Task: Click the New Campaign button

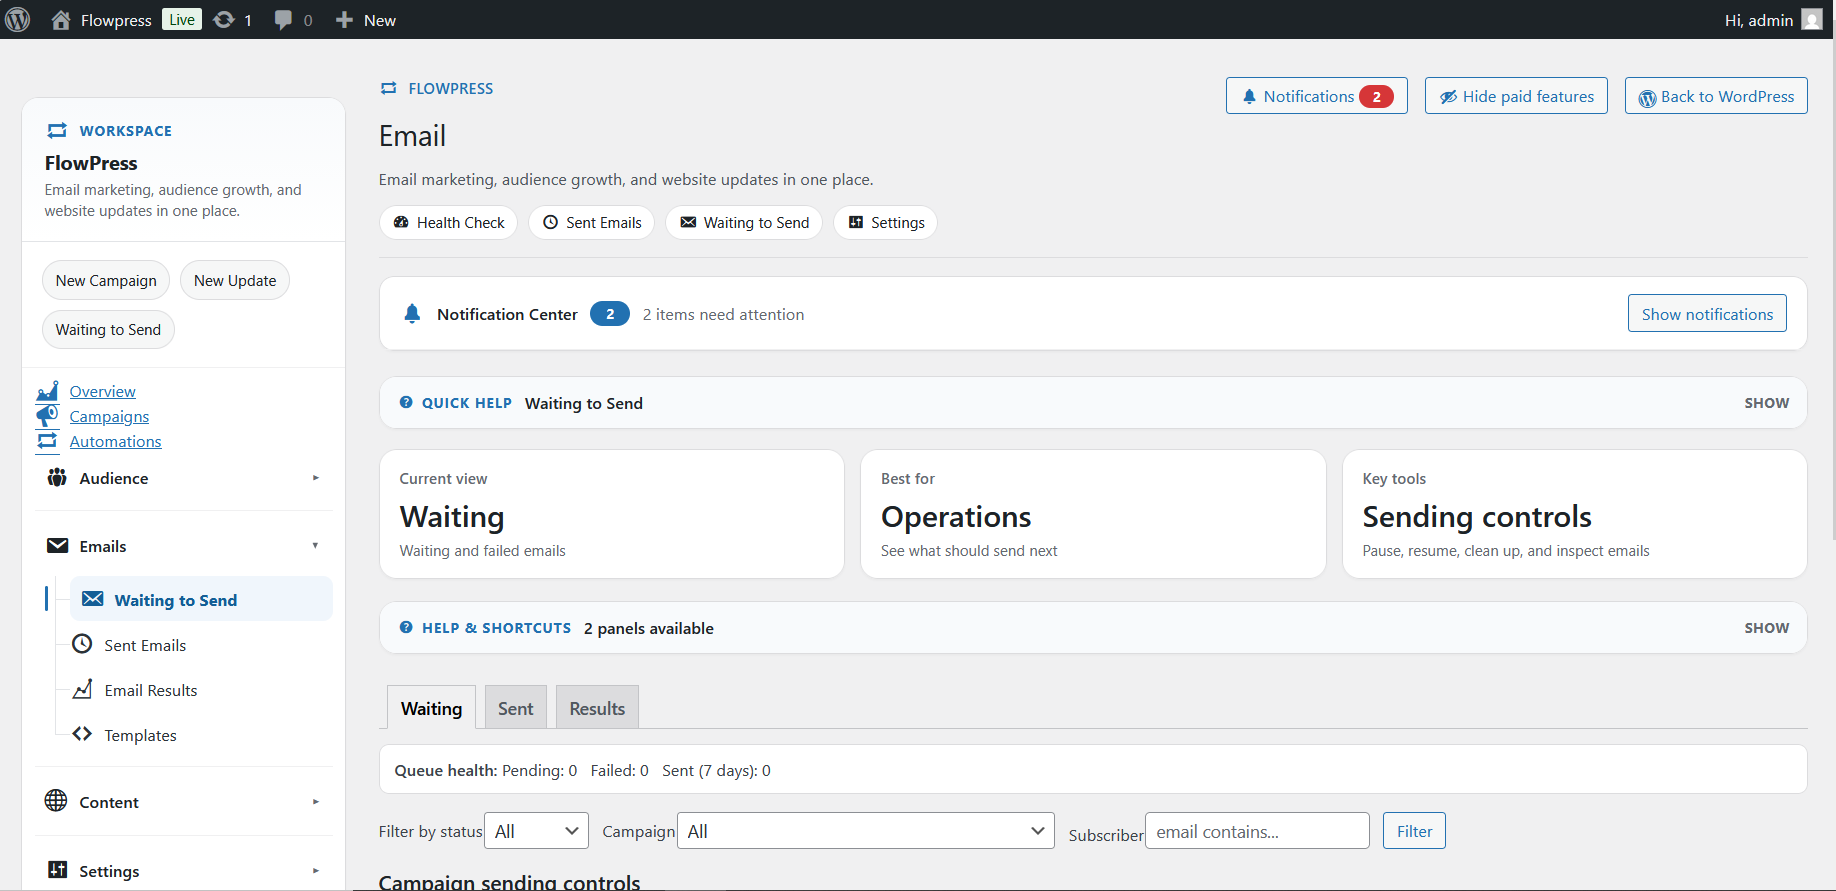Action: point(106,281)
